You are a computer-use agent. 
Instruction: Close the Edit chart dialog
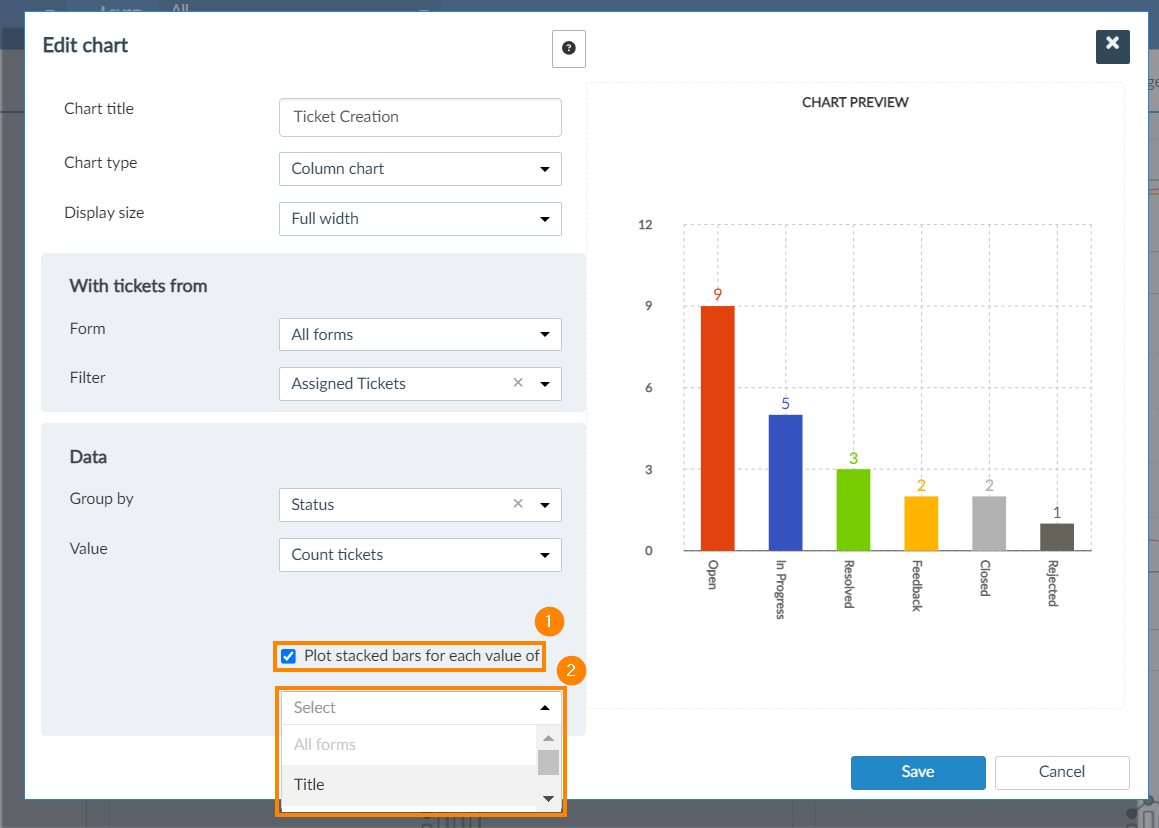[1112, 46]
